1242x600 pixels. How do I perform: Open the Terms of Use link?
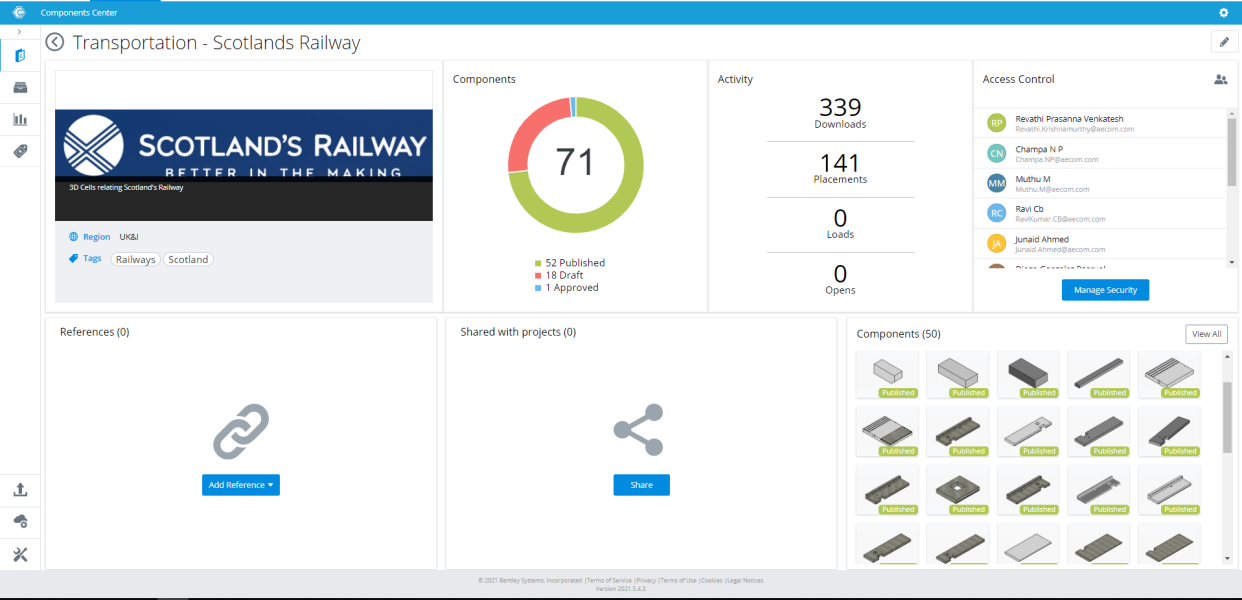point(678,580)
